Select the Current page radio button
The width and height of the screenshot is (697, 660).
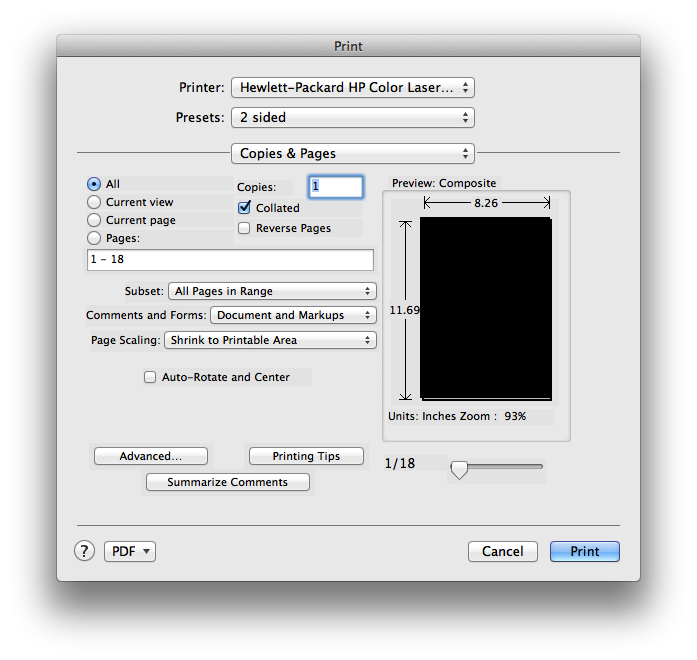[94, 220]
